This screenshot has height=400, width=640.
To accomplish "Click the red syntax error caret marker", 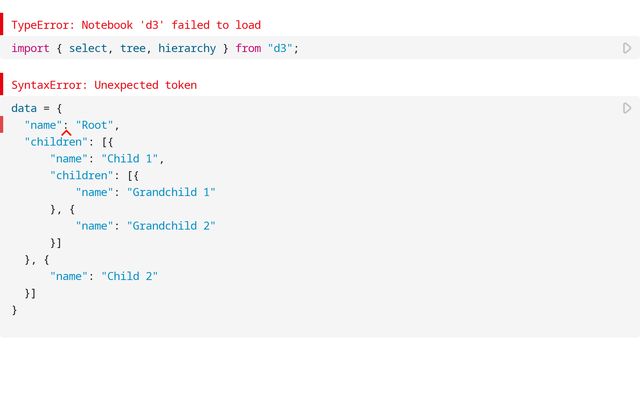I will point(66,133).
